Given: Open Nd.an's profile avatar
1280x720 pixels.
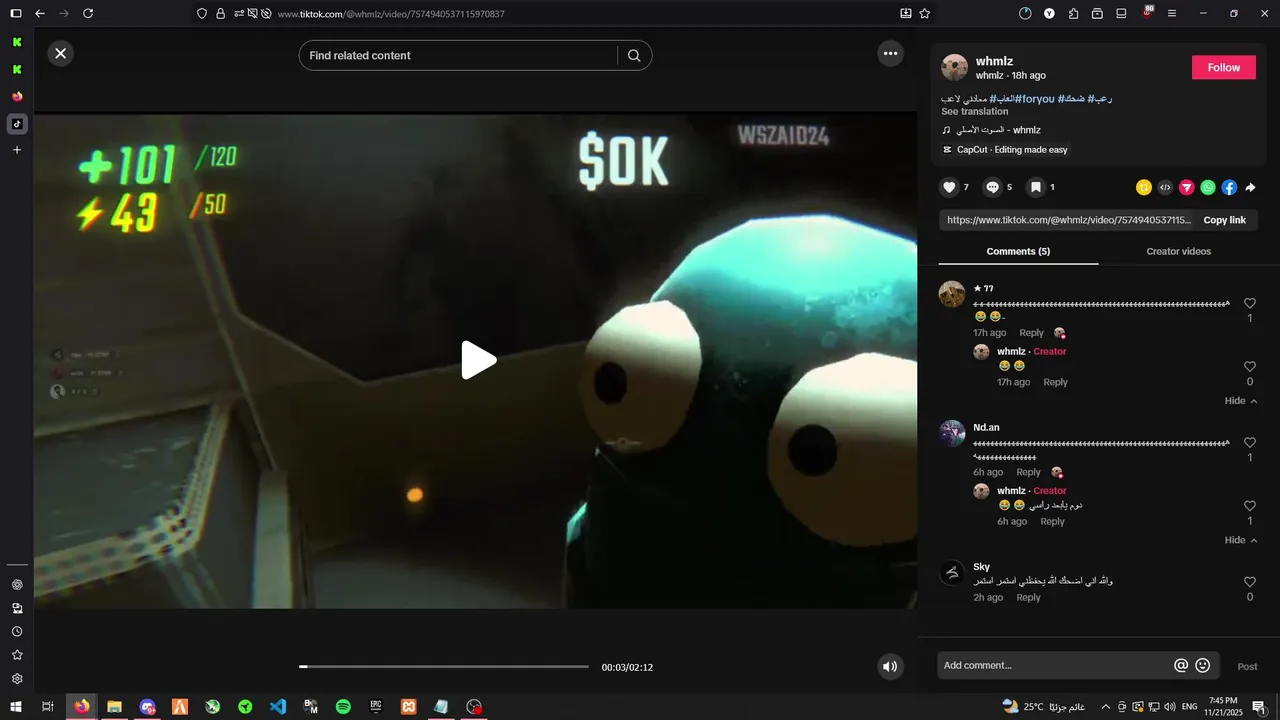Looking at the screenshot, I should click(x=952, y=433).
